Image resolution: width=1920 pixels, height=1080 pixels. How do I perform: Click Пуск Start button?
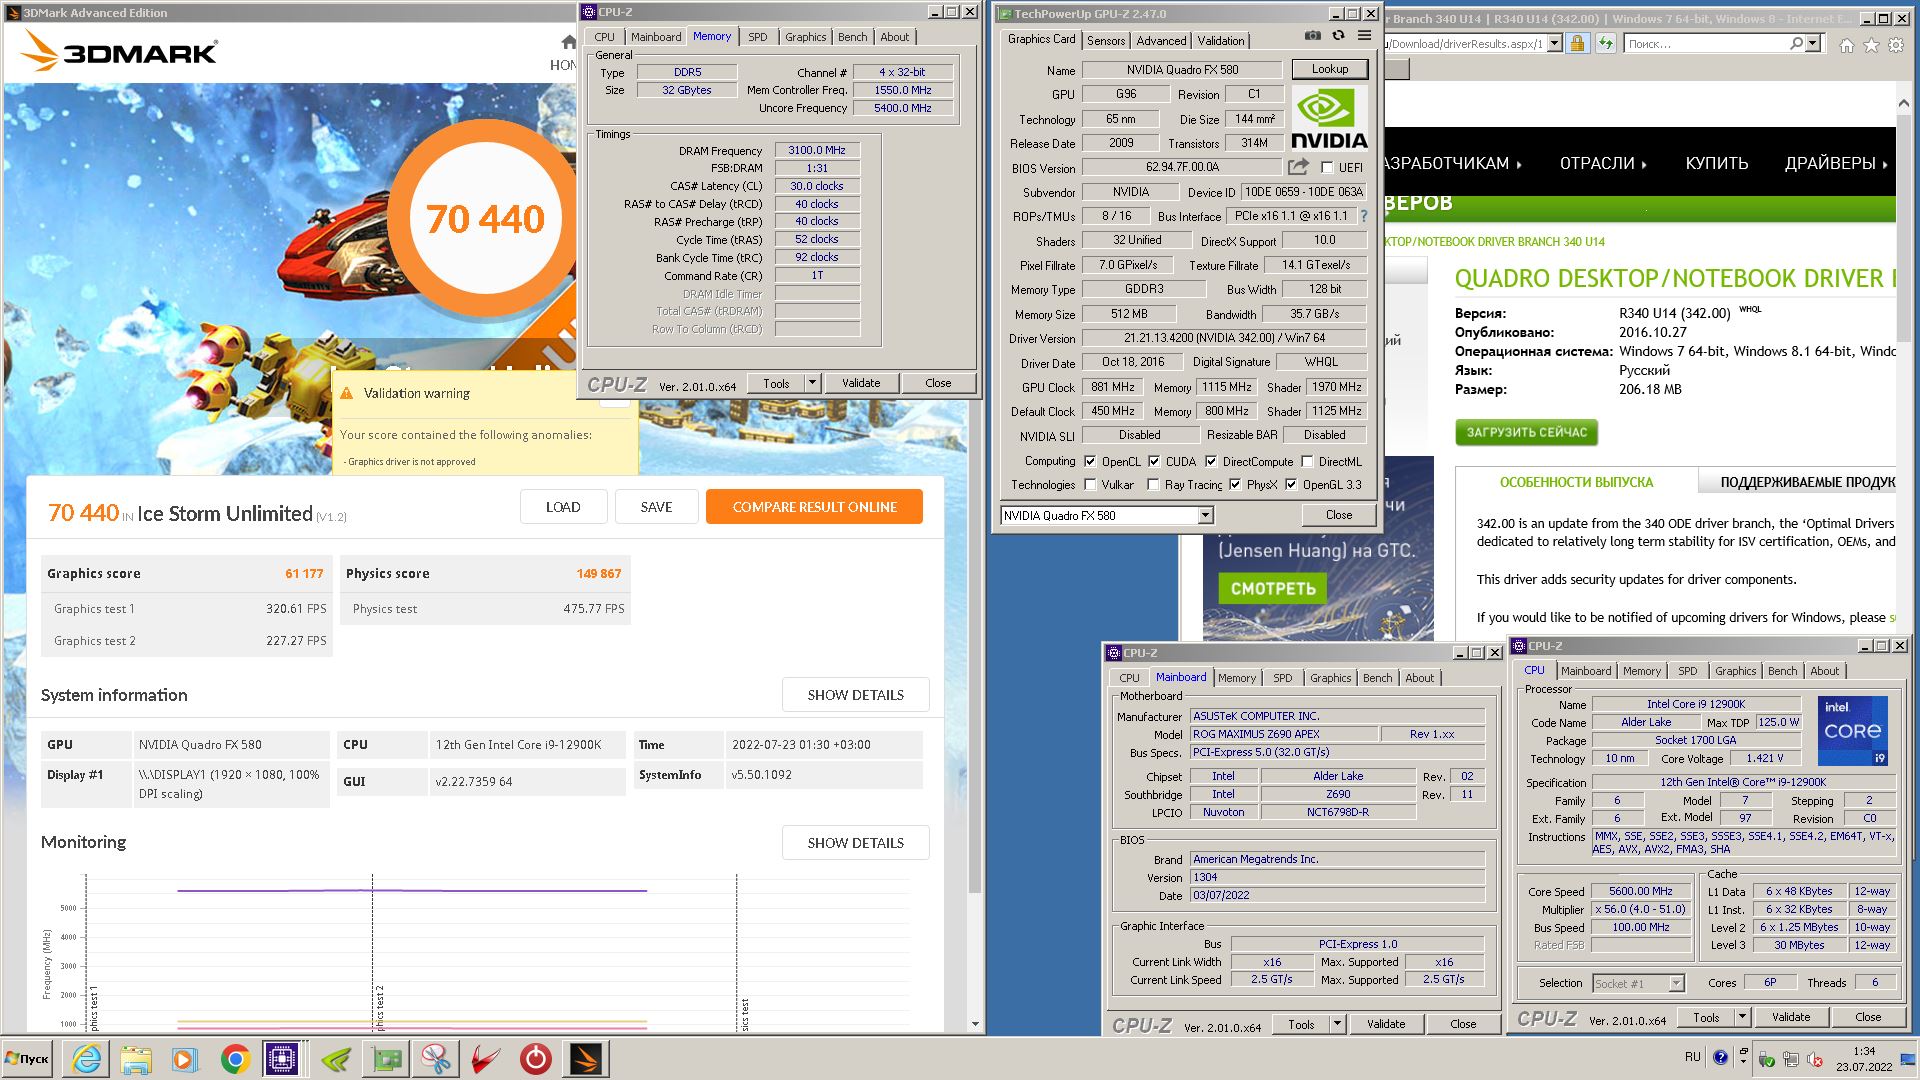28,1058
